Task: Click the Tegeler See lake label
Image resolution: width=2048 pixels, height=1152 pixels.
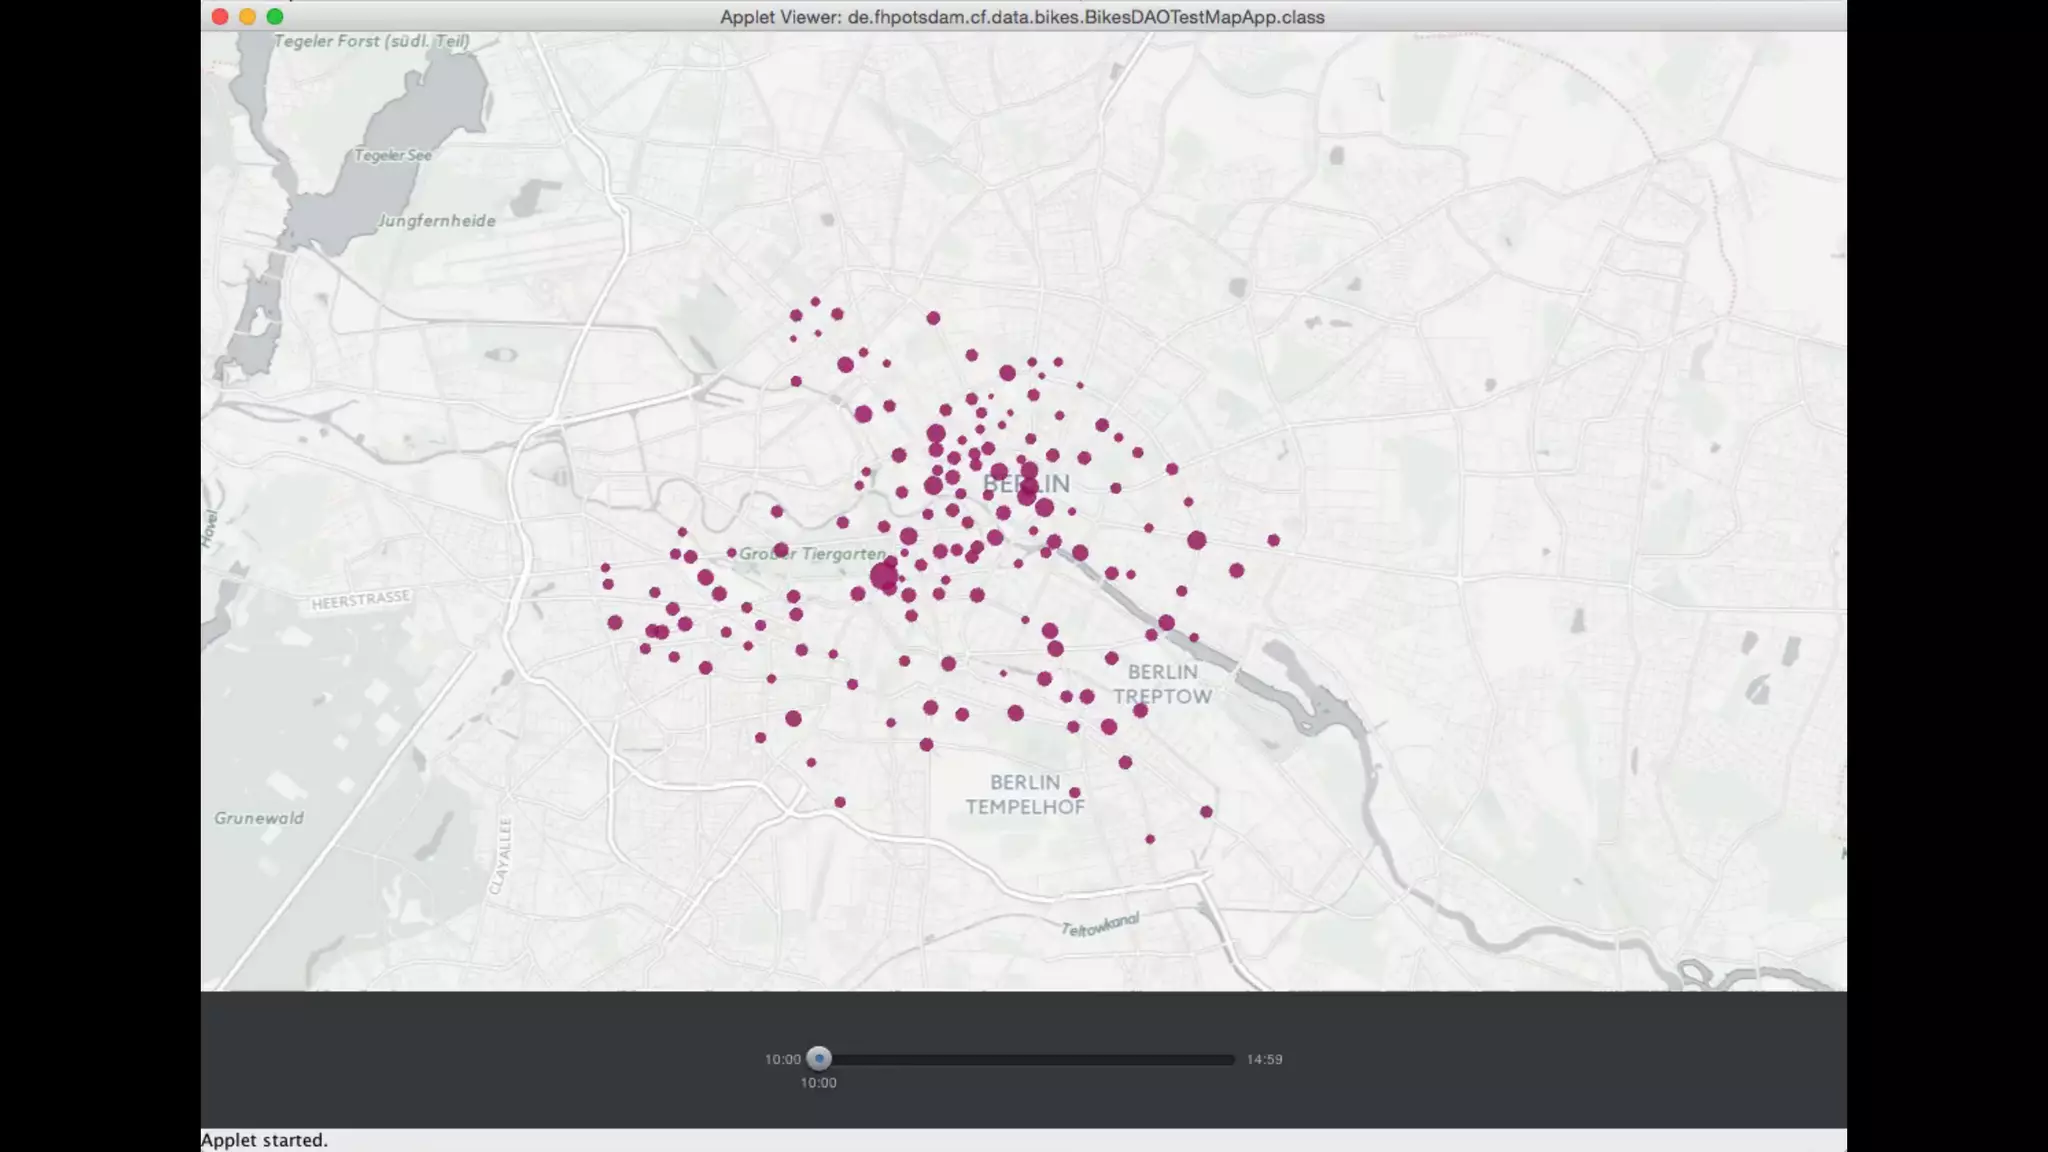Action: (393, 155)
